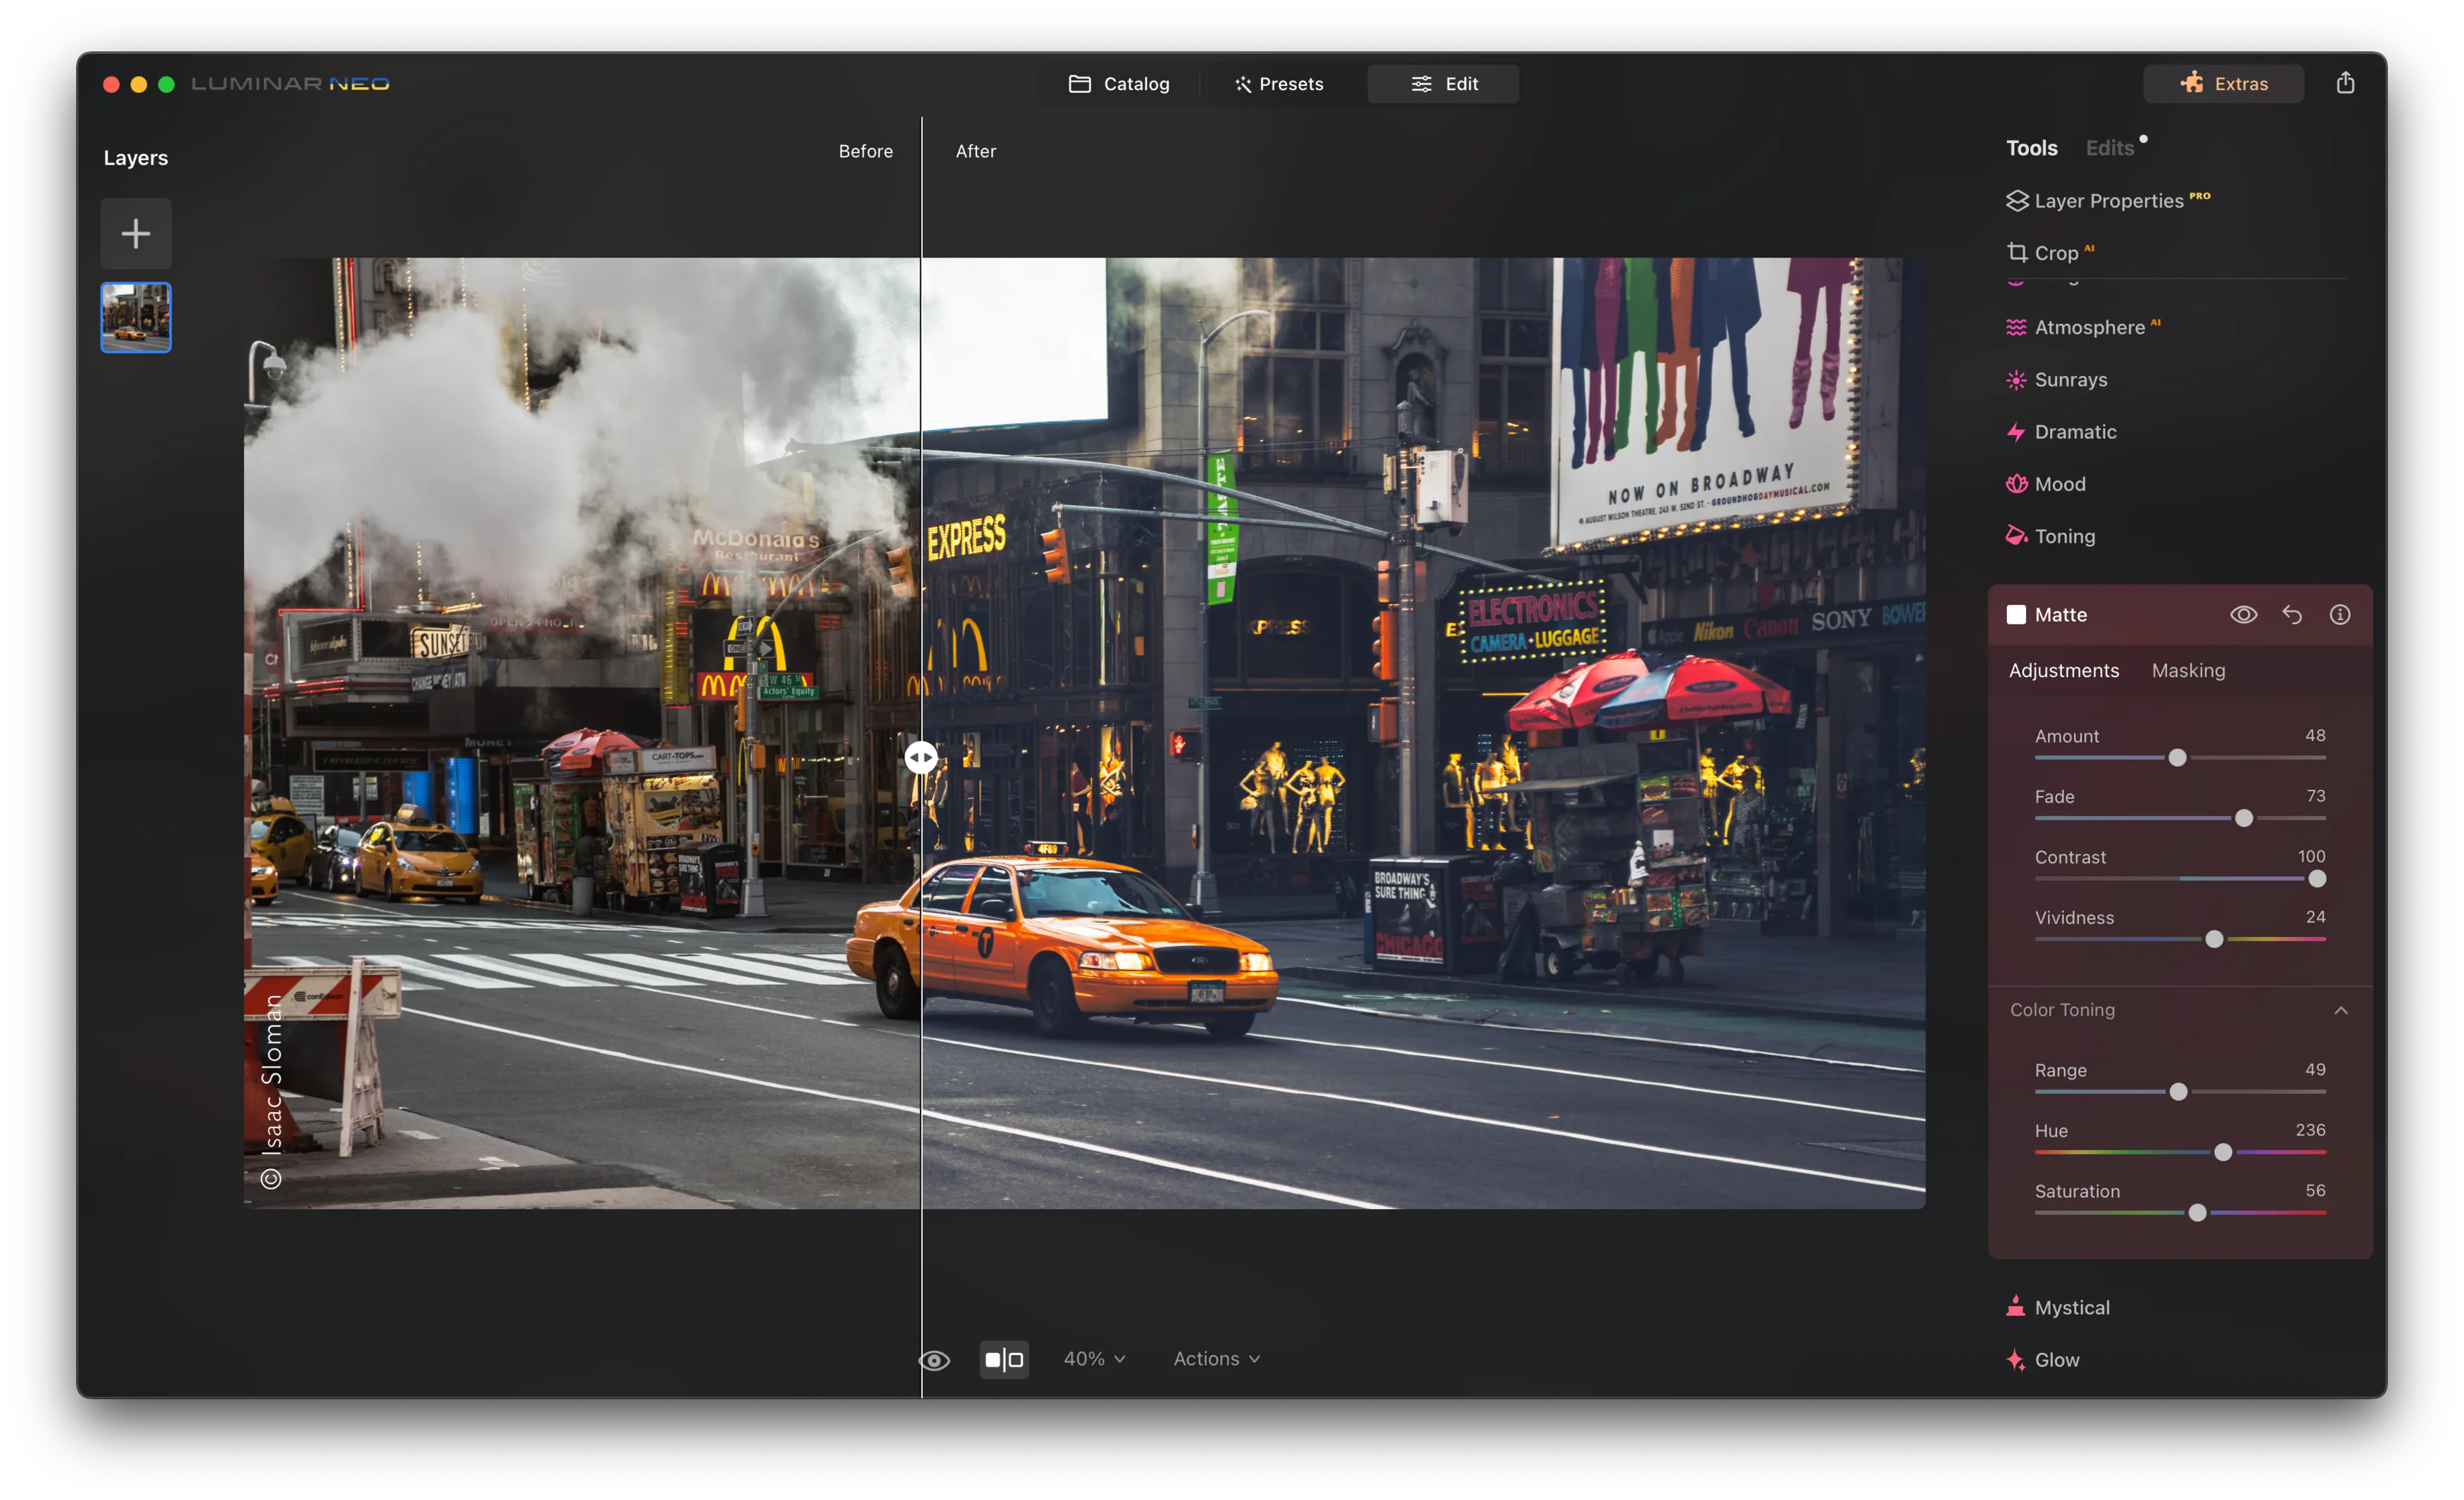Open the Mystical tool
This screenshot has height=1500, width=2464.
pos(2071,1308)
